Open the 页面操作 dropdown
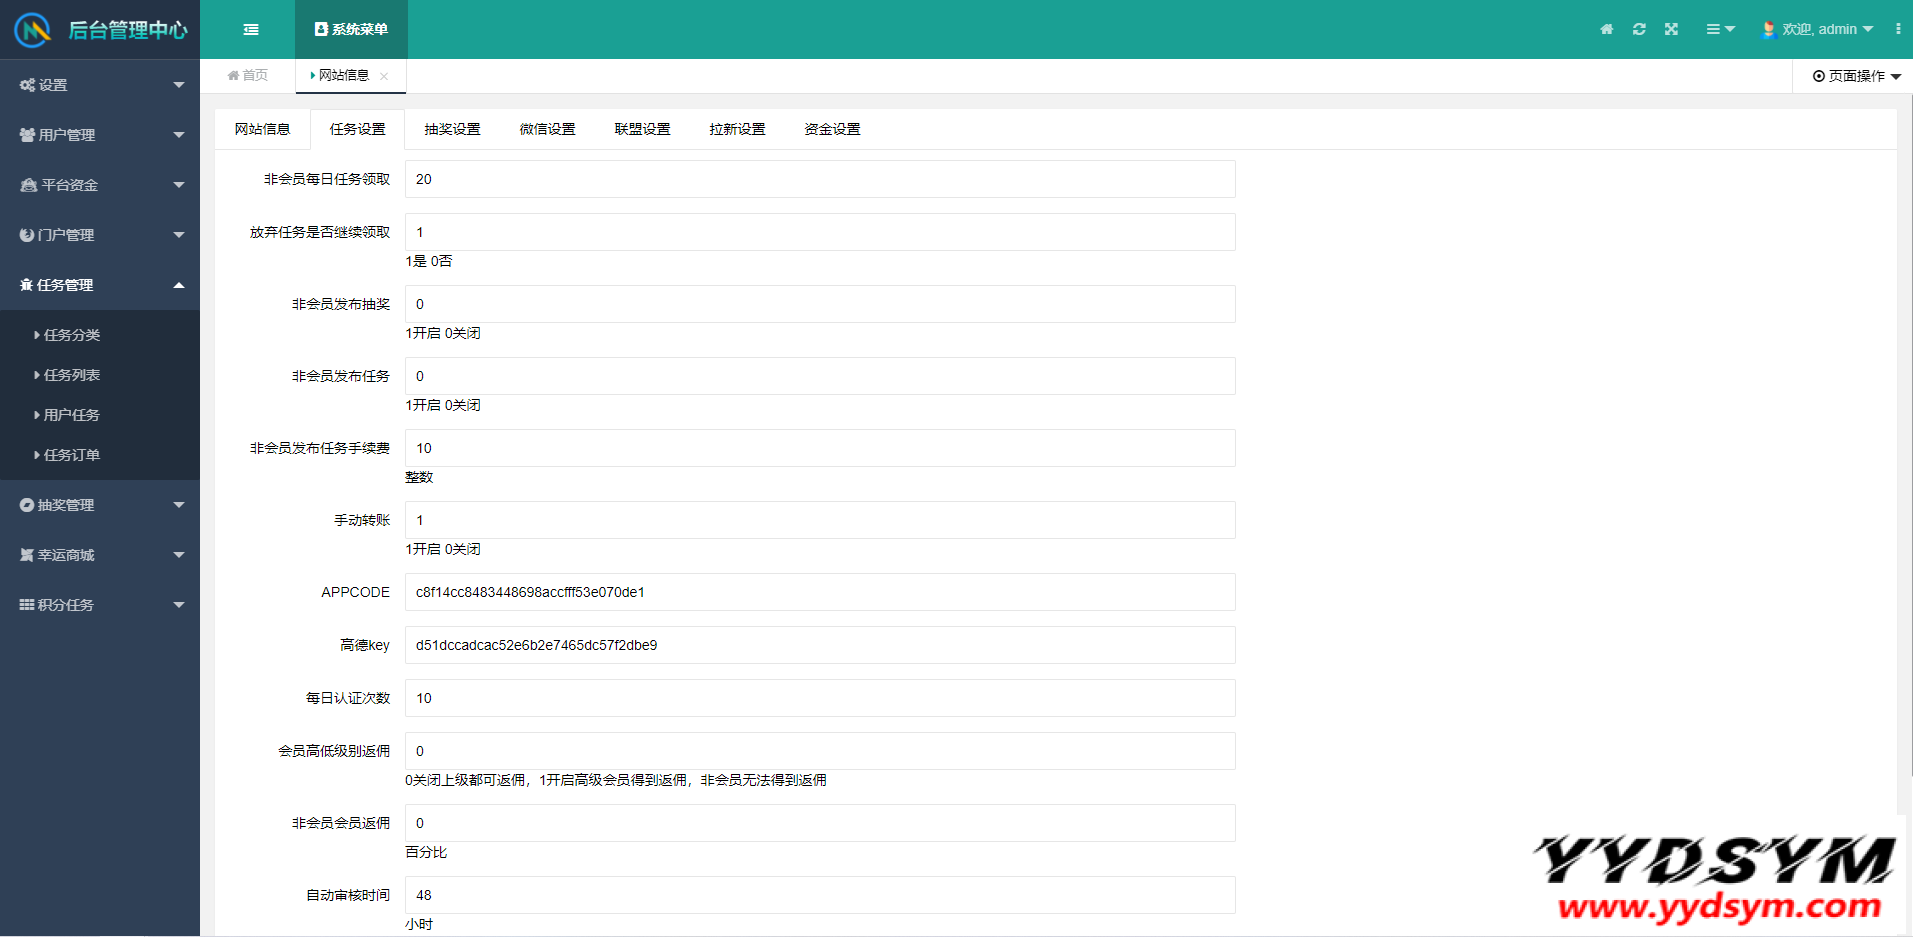The height and width of the screenshot is (937, 1913). point(1856,76)
